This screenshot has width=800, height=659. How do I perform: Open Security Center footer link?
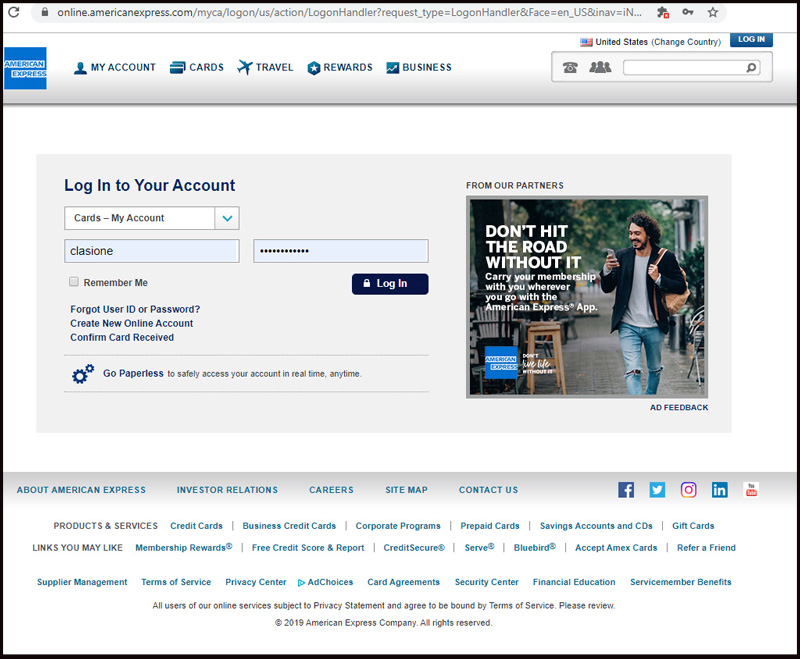[486, 582]
